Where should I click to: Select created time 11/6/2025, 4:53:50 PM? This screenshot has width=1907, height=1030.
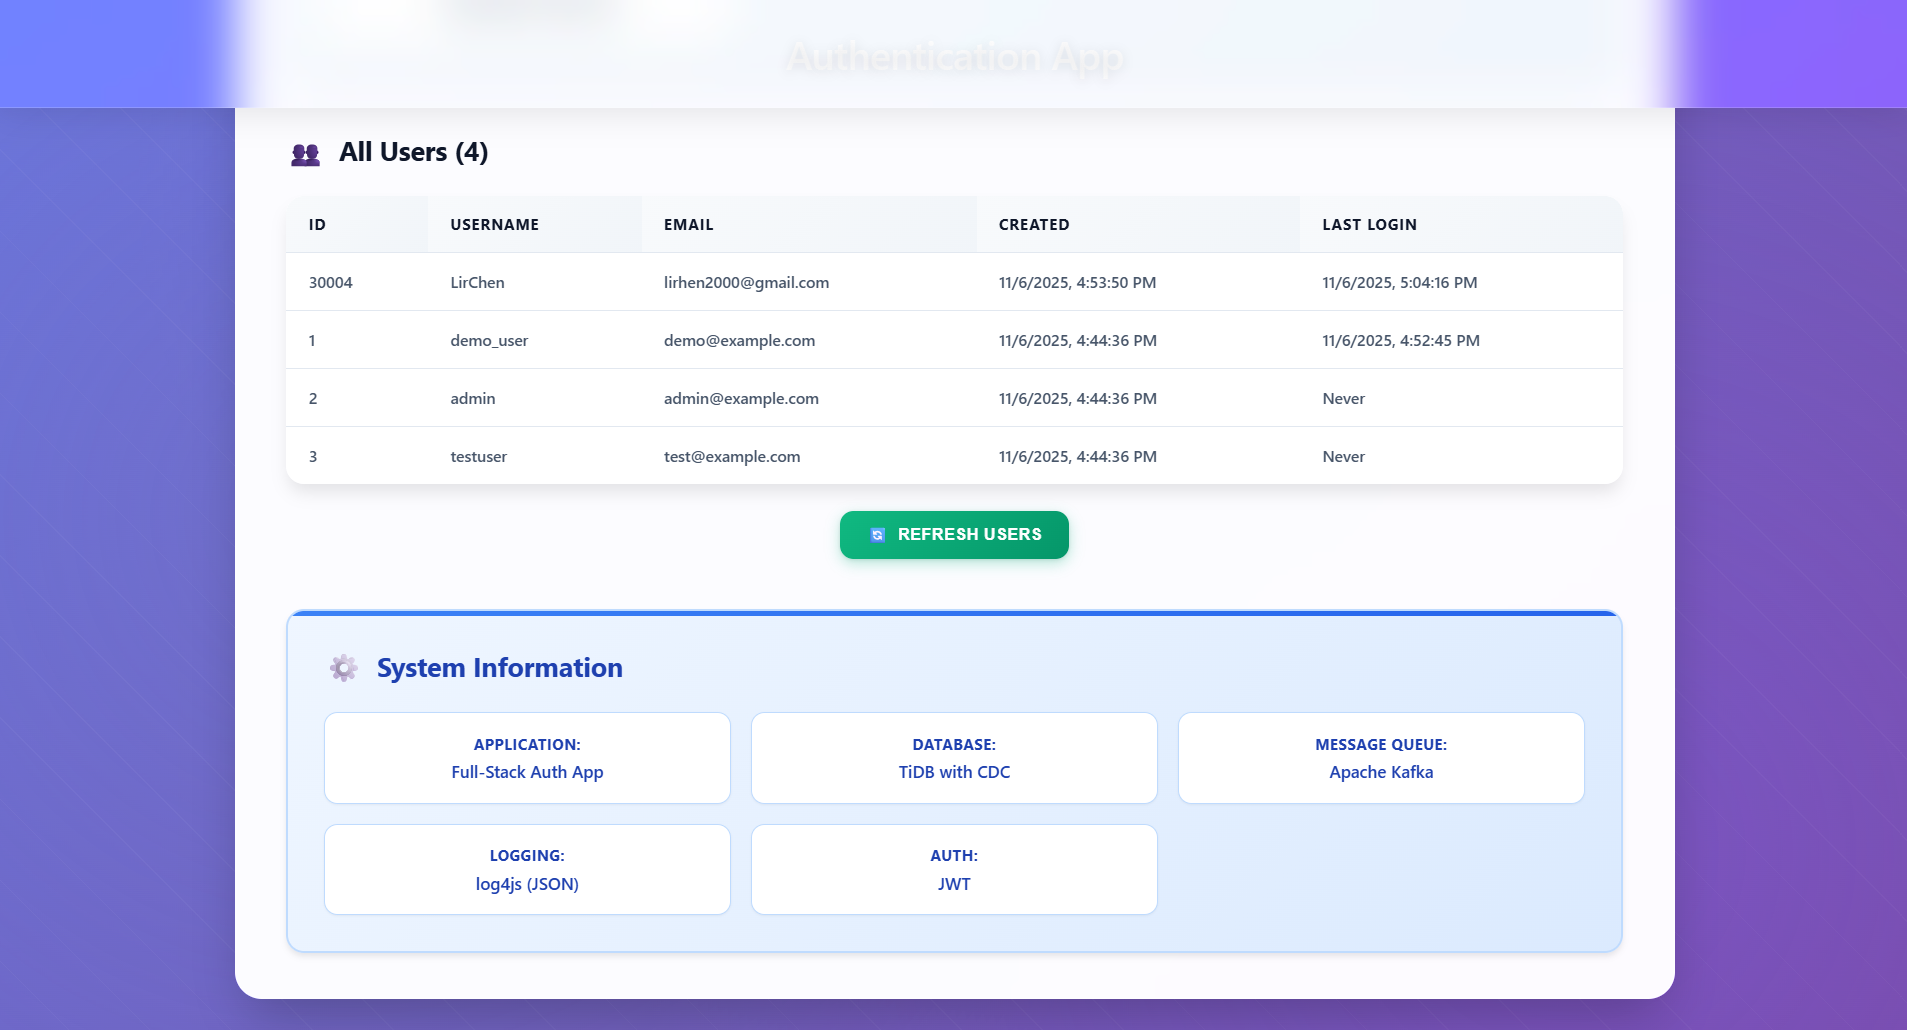[1077, 283]
